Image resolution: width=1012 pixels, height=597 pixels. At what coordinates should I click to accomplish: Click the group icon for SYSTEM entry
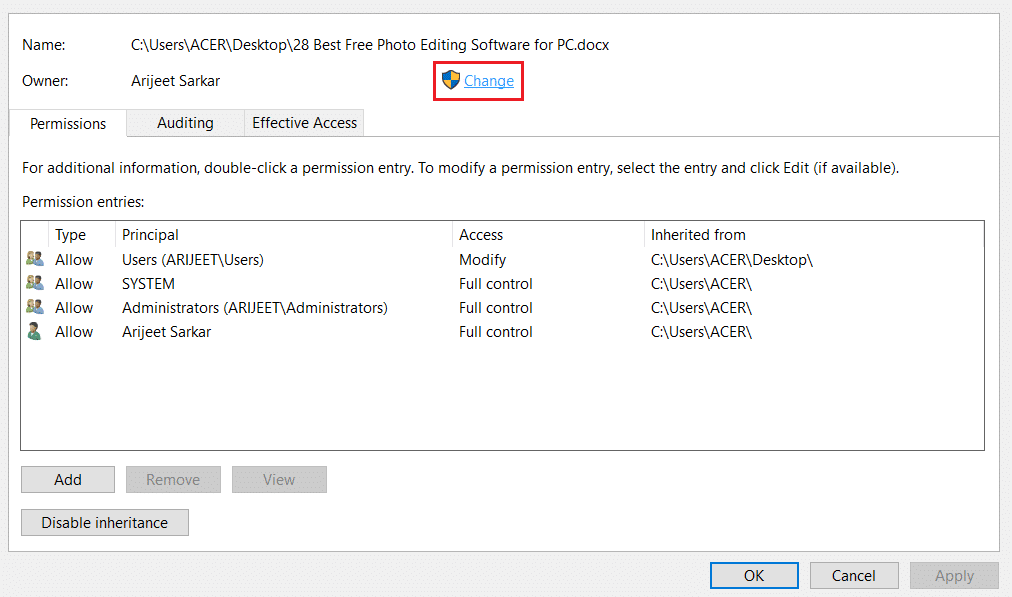(x=35, y=283)
